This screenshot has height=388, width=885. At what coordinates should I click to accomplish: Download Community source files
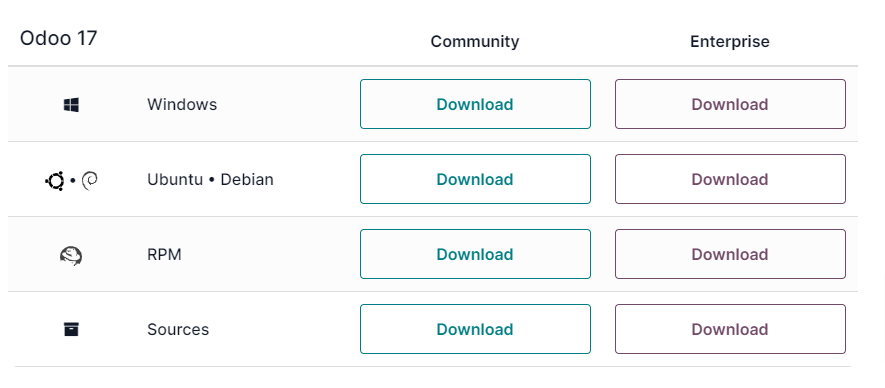pyautogui.click(x=475, y=329)
